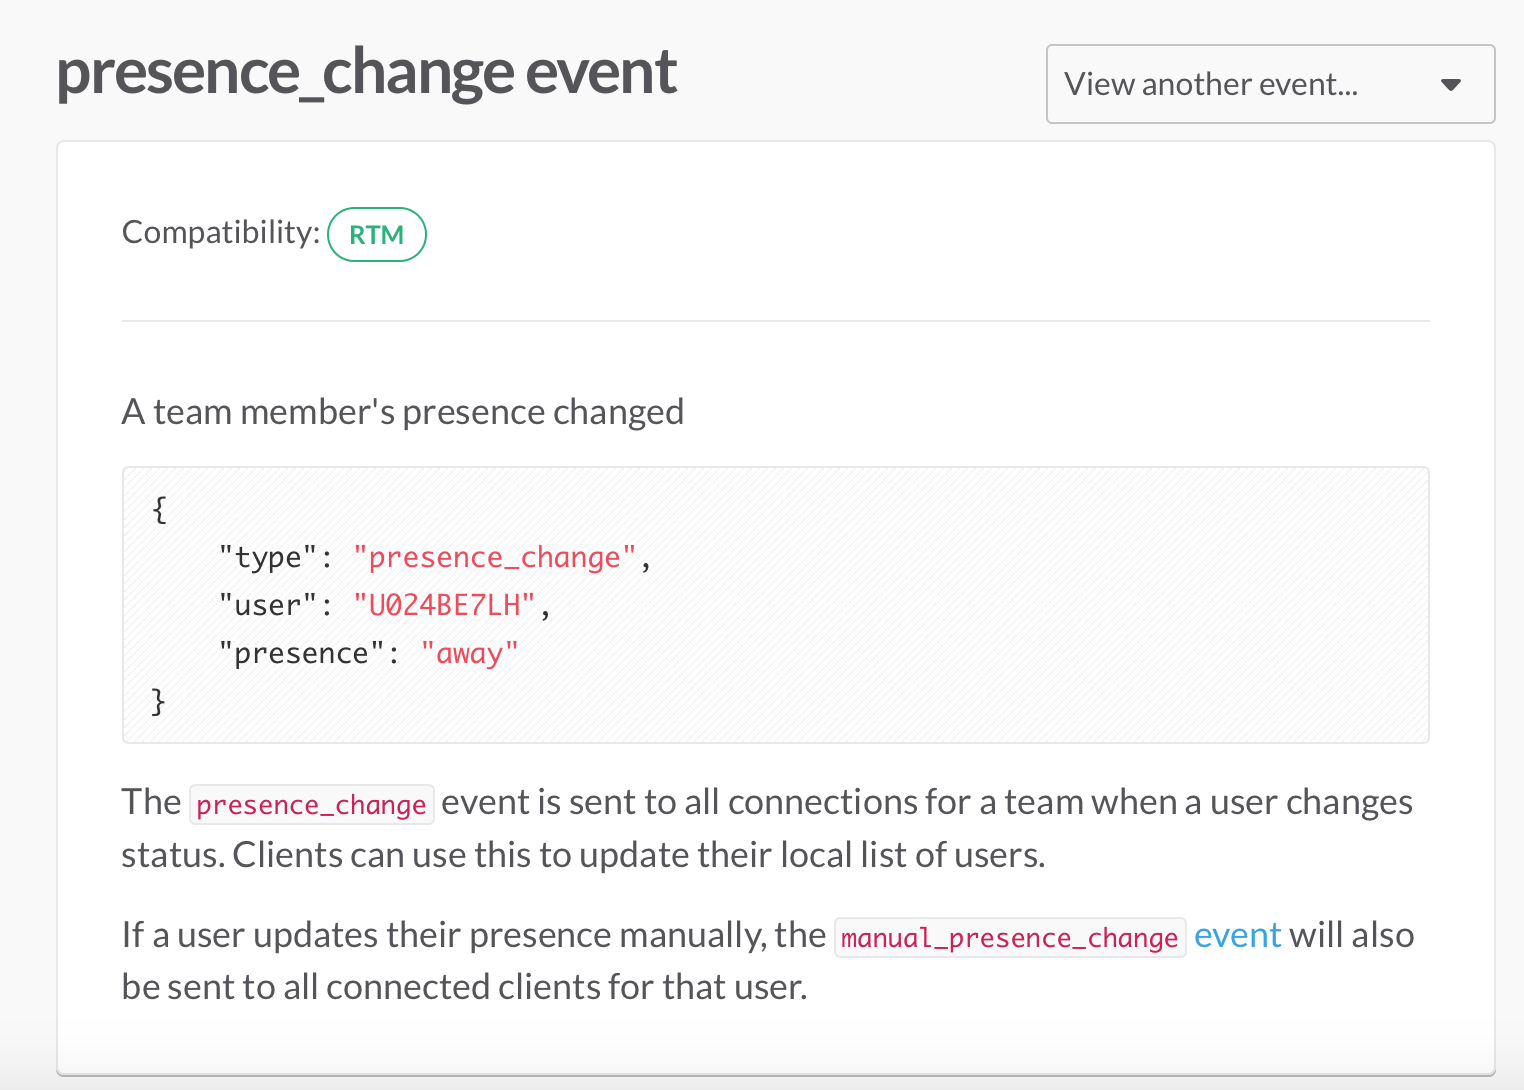Select the "away" presence value
1524x1090 pixels.
(469, 653)
